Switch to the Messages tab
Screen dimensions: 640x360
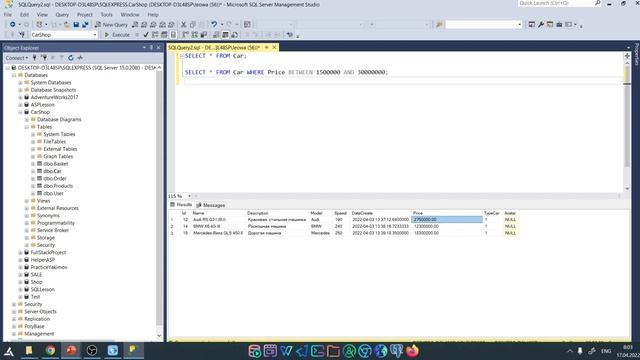point(211,205)
